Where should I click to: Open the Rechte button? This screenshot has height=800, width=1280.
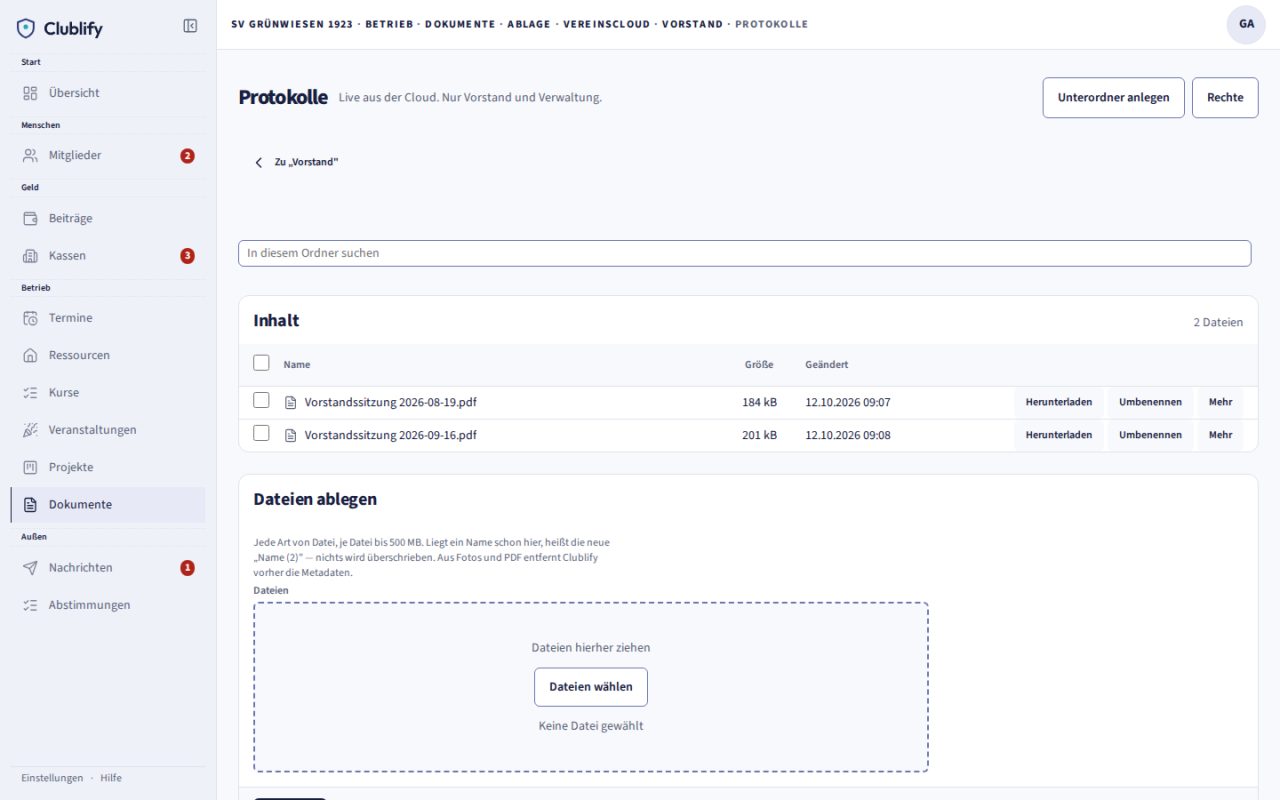pos(1225,98)
